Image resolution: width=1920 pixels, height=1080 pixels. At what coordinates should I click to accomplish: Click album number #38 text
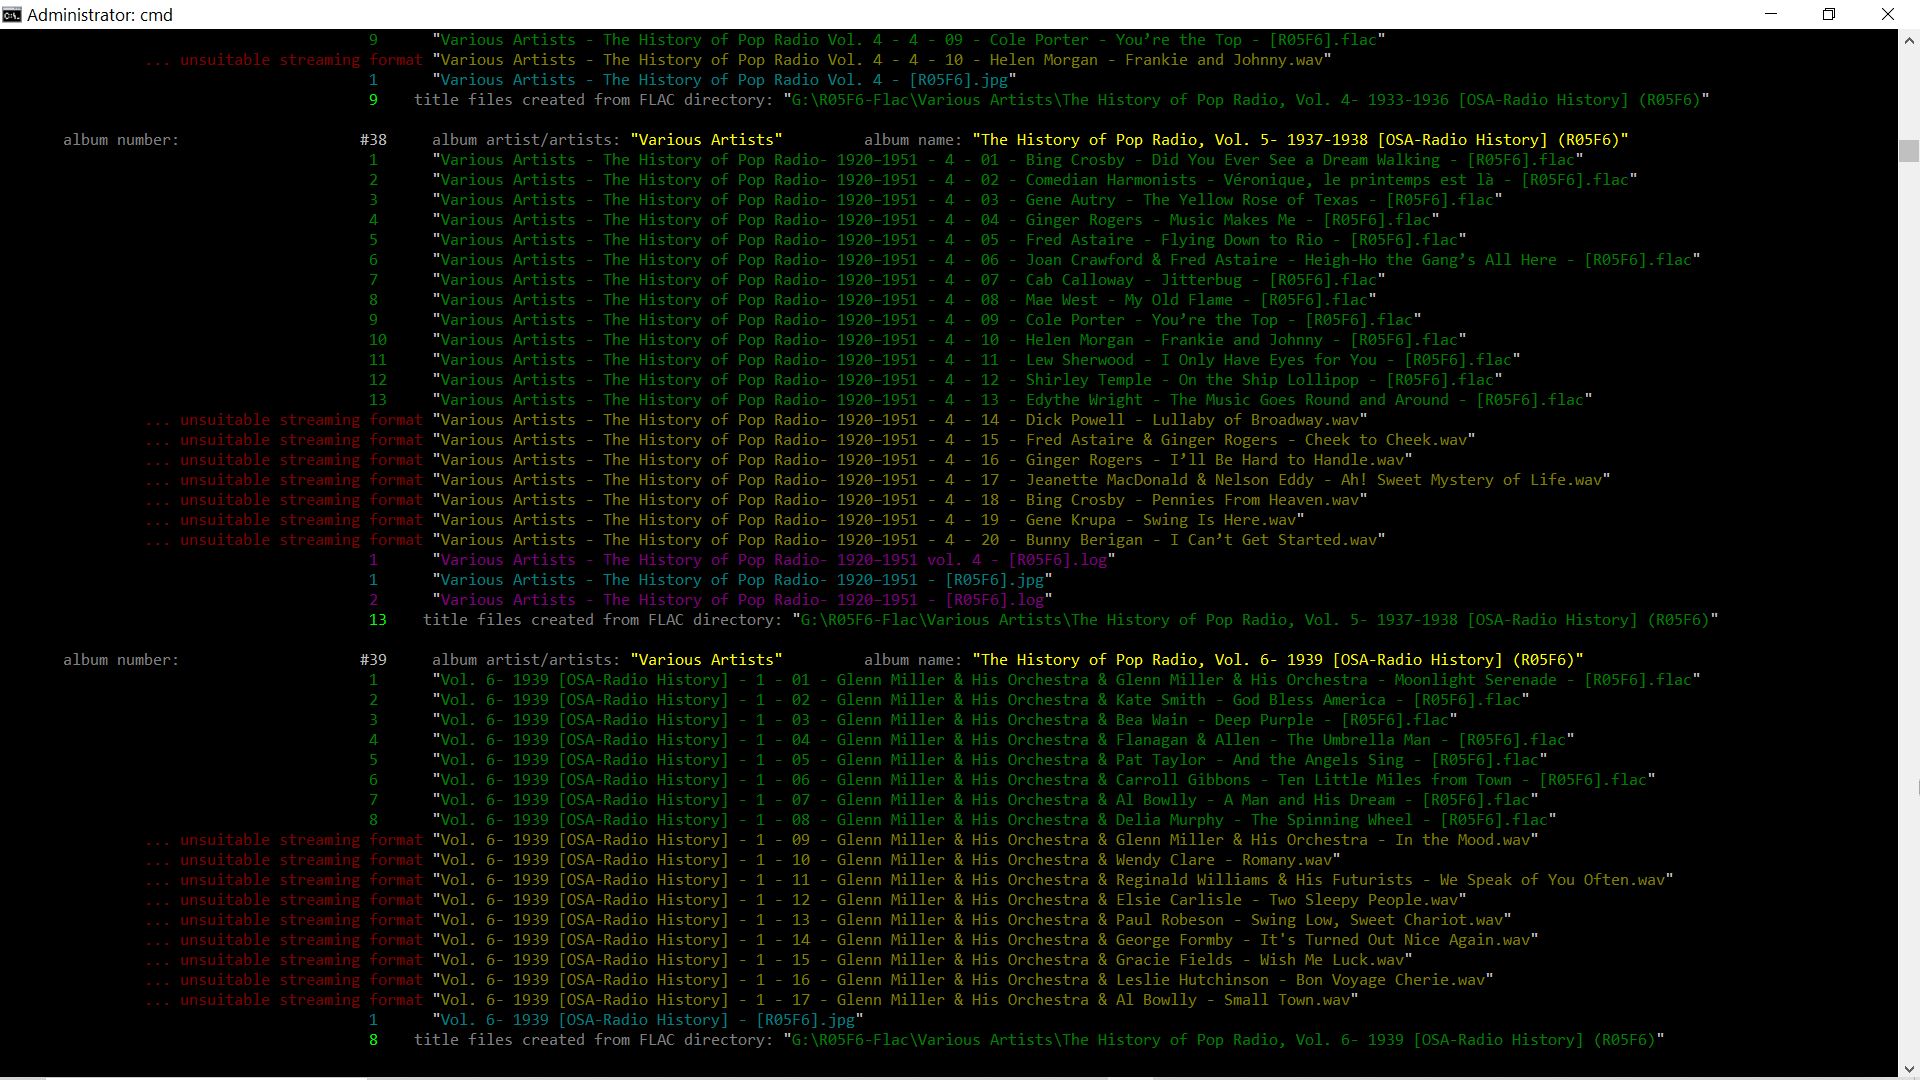[373, 140]
